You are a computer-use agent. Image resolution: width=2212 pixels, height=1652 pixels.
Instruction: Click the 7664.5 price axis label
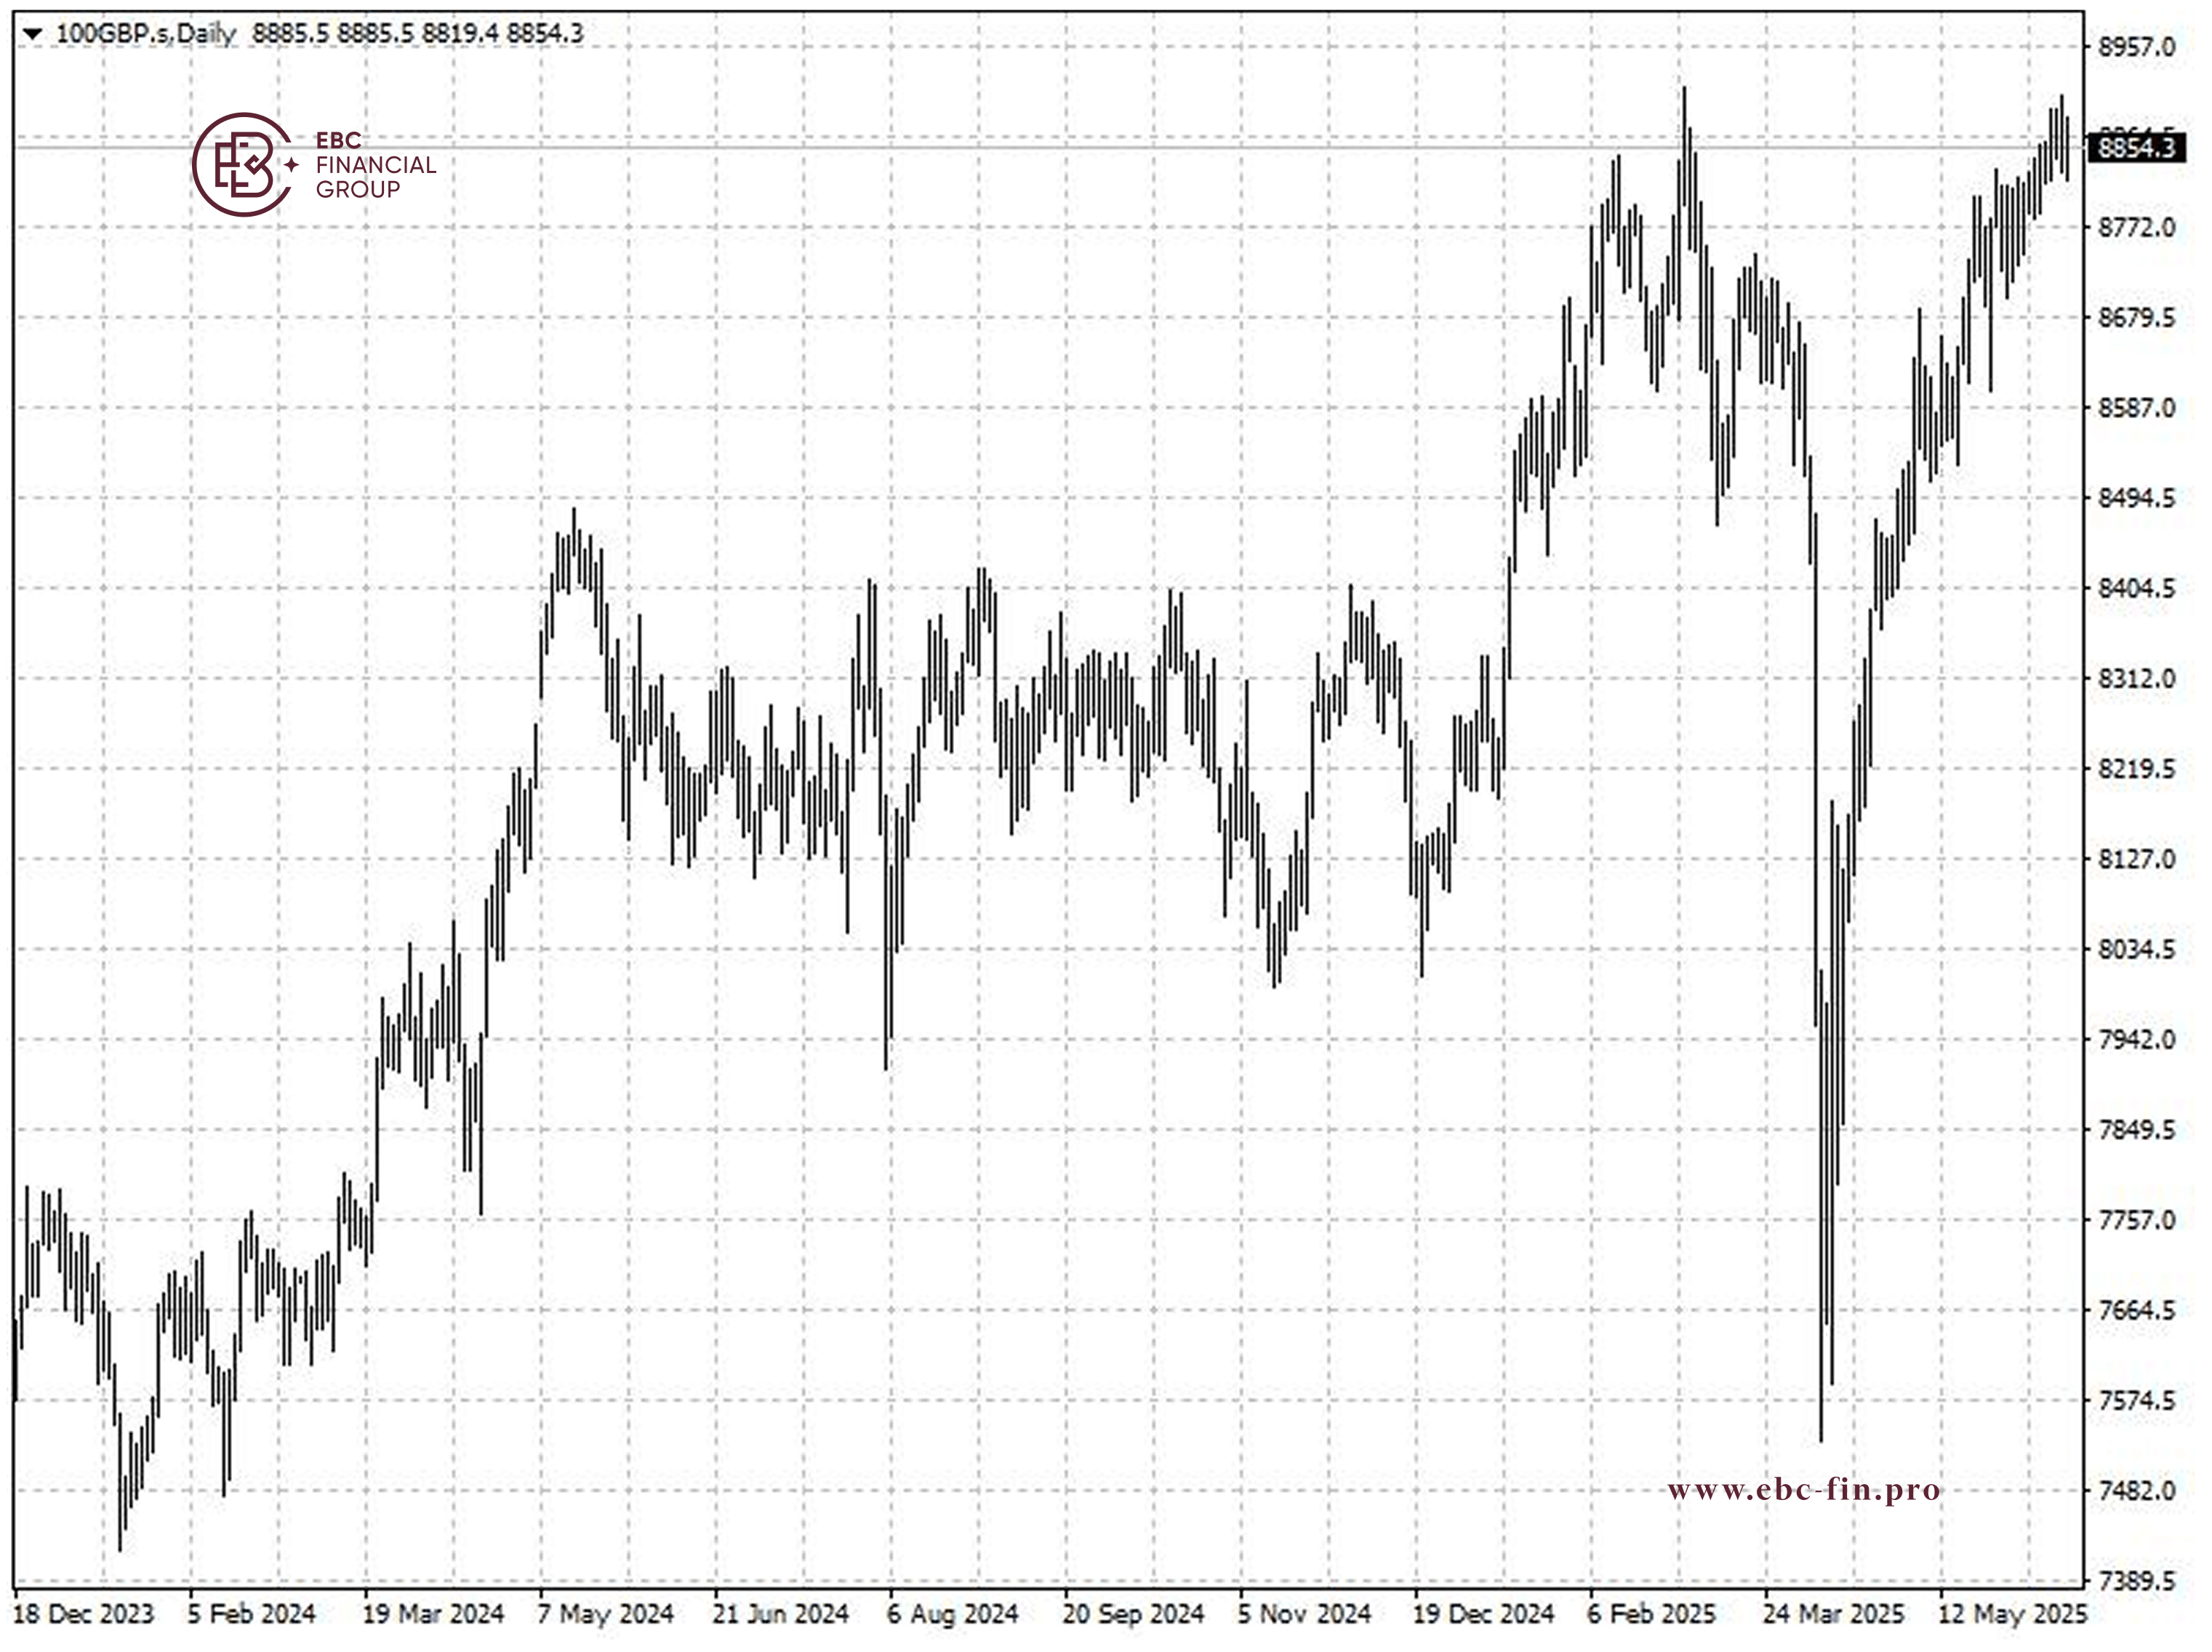[2137, 1310]
